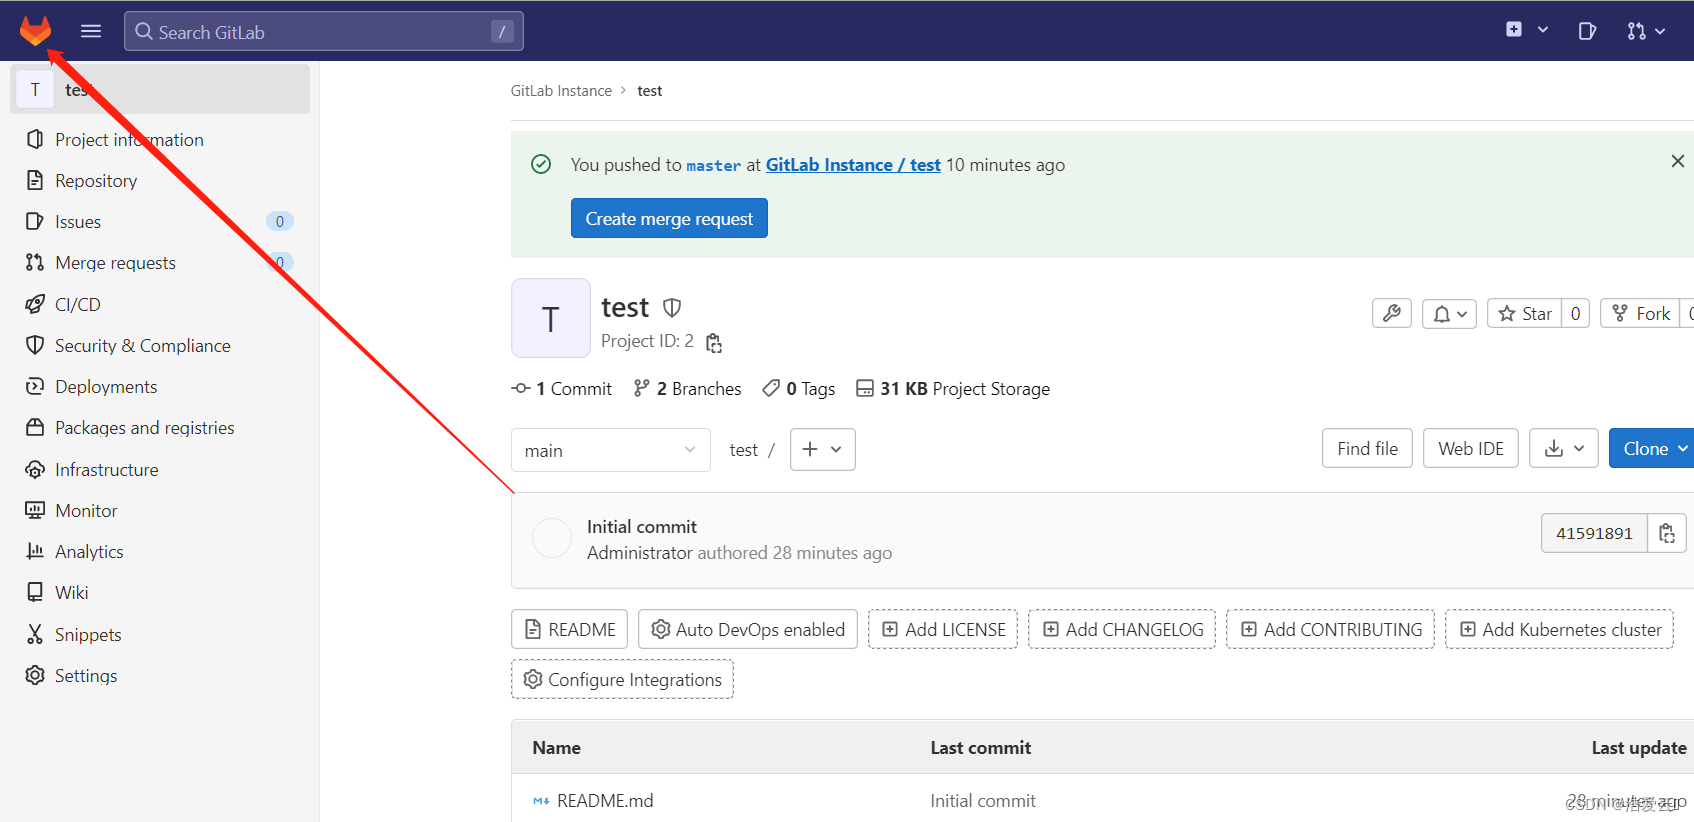View the 0 Tags link
This screenshot has width=1694, height=822.
[x=799, y=388]
